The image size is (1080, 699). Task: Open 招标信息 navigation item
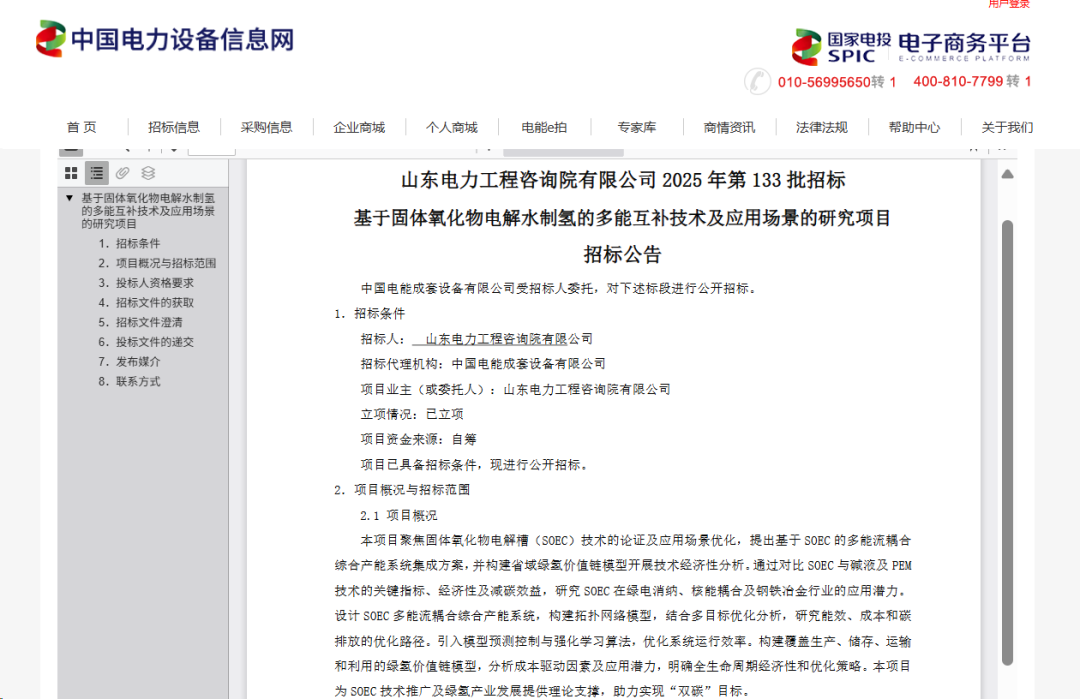click(174, 127)
